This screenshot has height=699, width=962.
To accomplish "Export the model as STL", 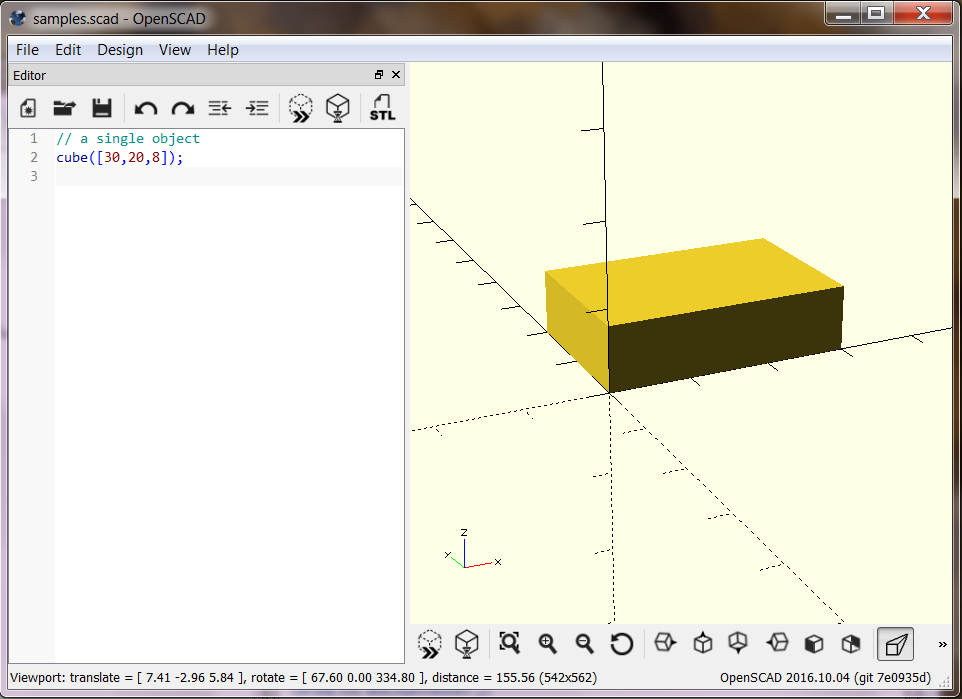I will pyautogui.click(x=382, y=107).
